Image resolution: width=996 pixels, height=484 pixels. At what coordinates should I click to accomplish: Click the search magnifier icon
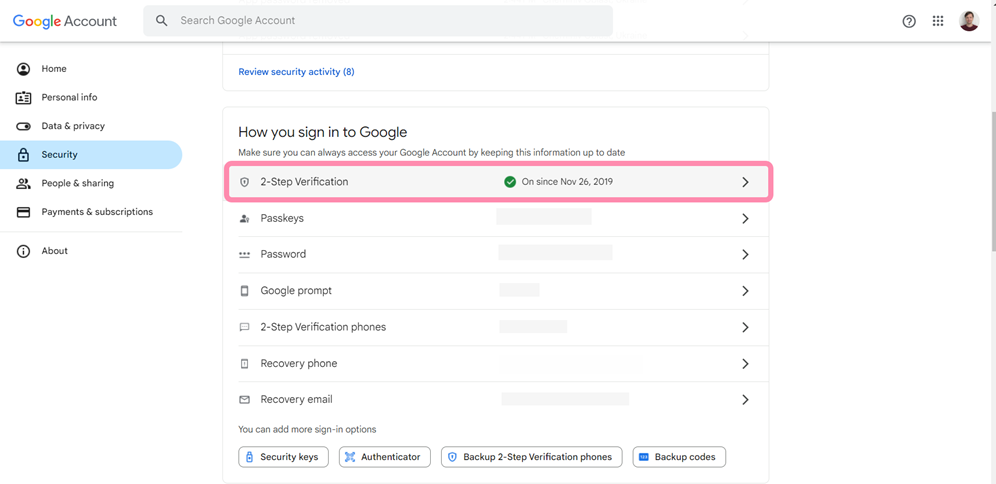(x=162, y=20)
